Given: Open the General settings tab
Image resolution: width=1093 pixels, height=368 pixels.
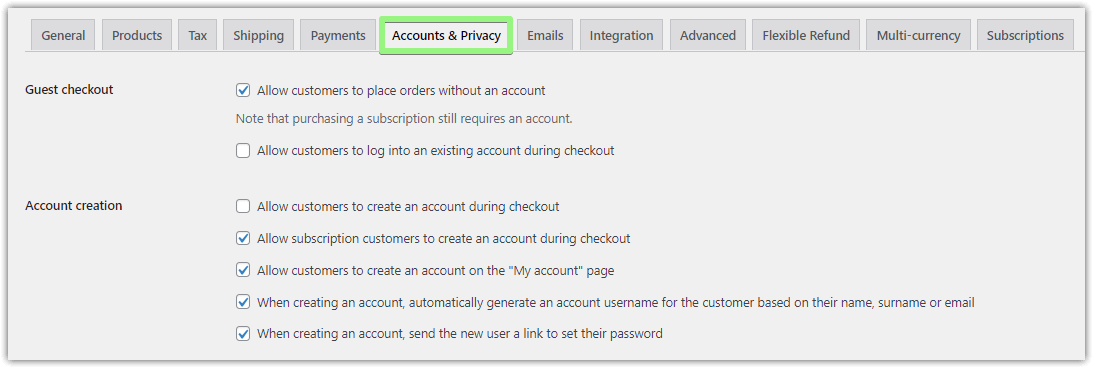Looking at the screenshot, I should click(x=63, y=36).
